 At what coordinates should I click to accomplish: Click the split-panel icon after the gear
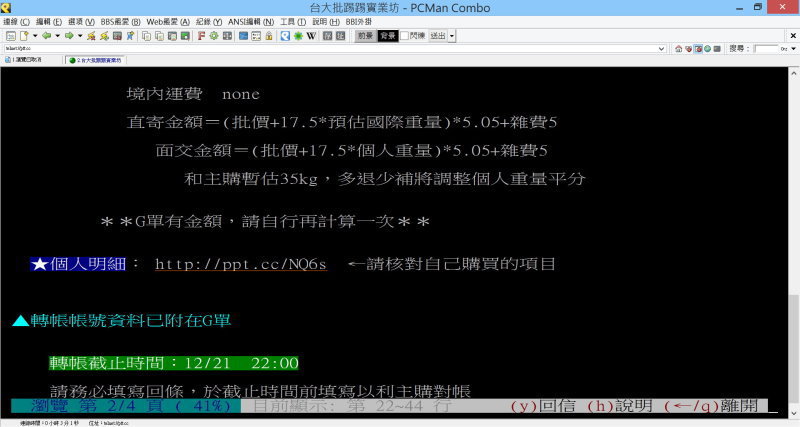click(x=227, y=36)
